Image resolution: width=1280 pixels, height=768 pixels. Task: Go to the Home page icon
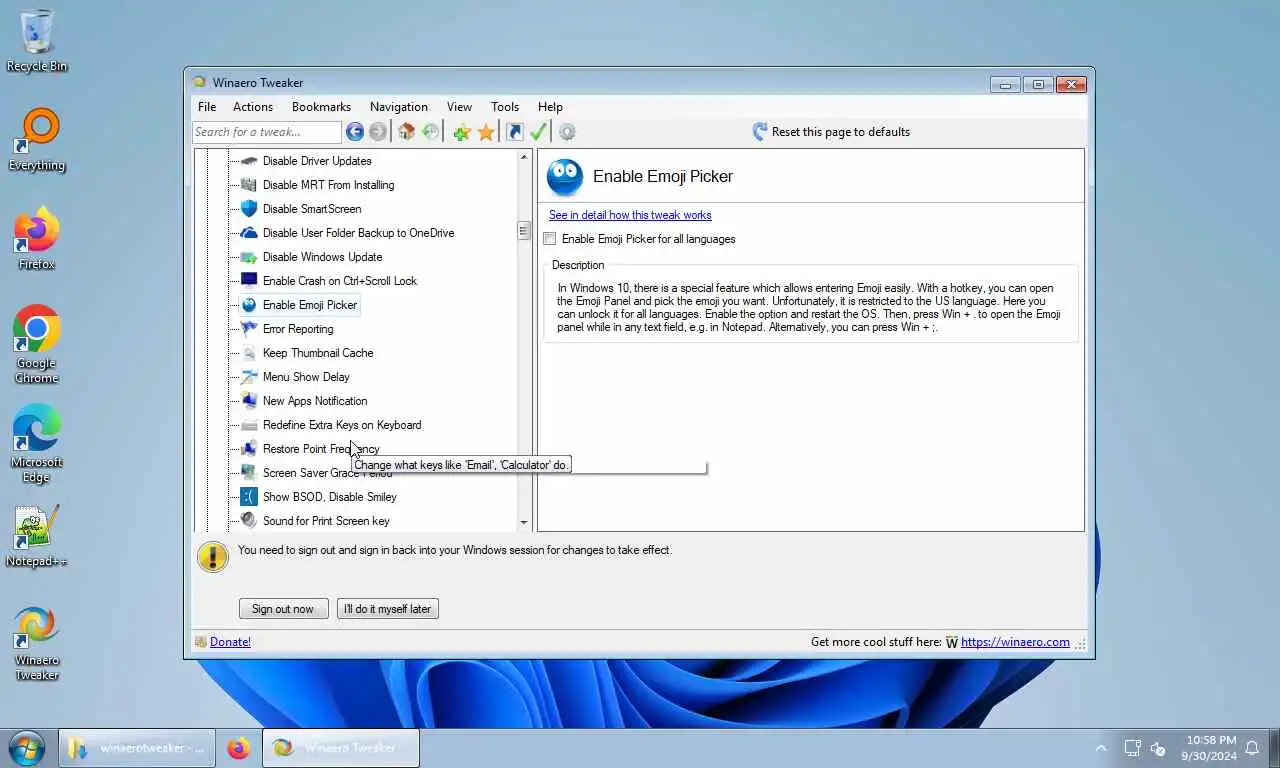pos(406,132)
